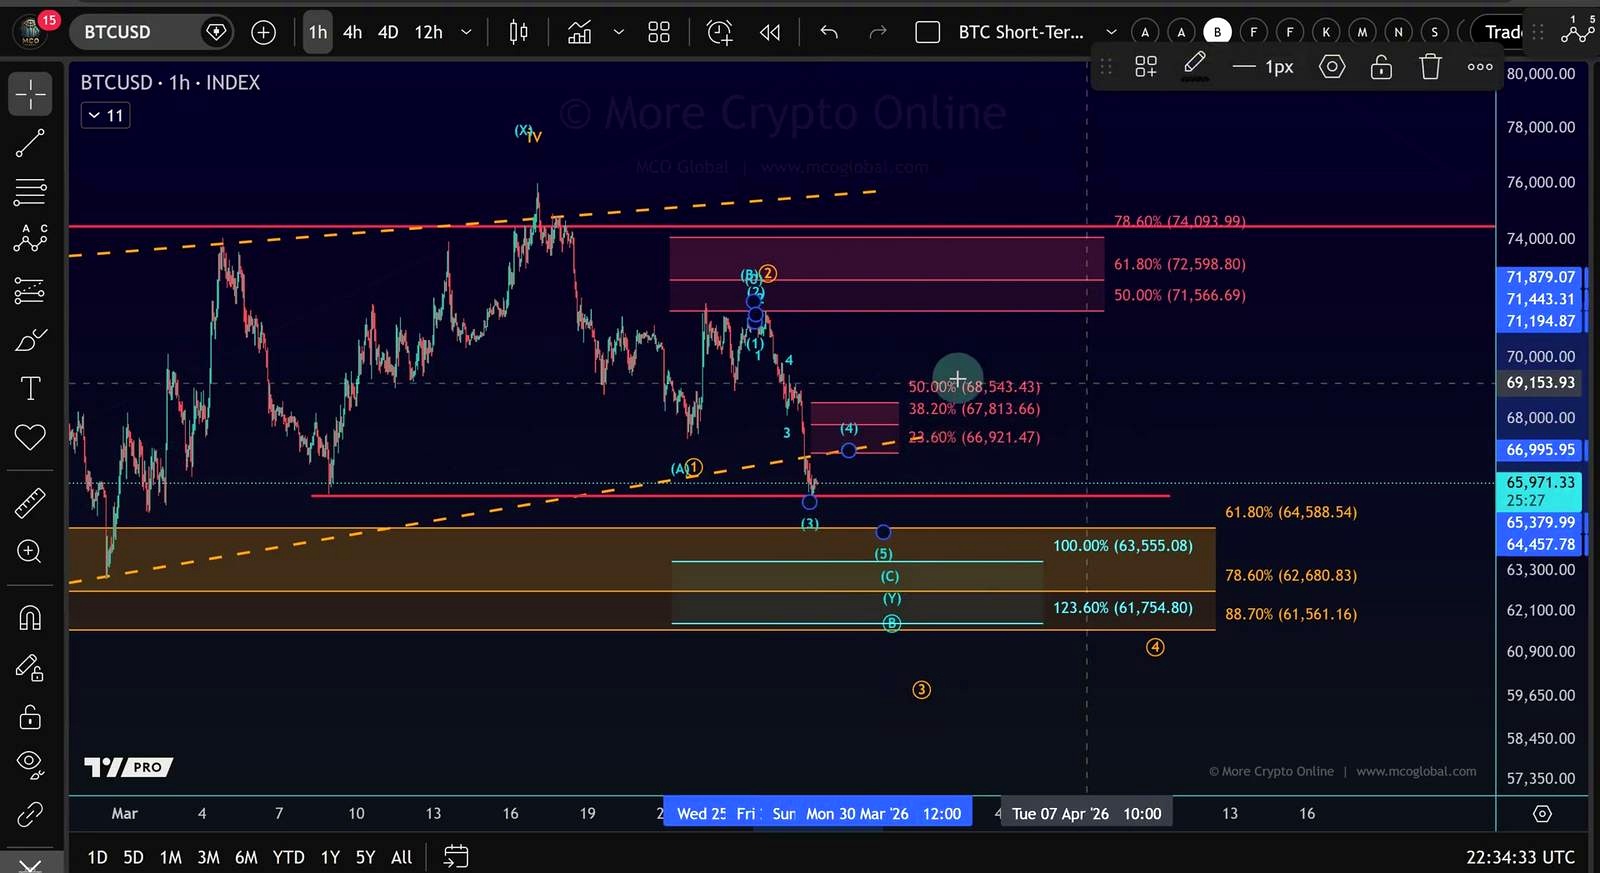Viewport: 1600px width, 873px height.
Task: Set the YTD date range
Action: (x=288, y=857)
